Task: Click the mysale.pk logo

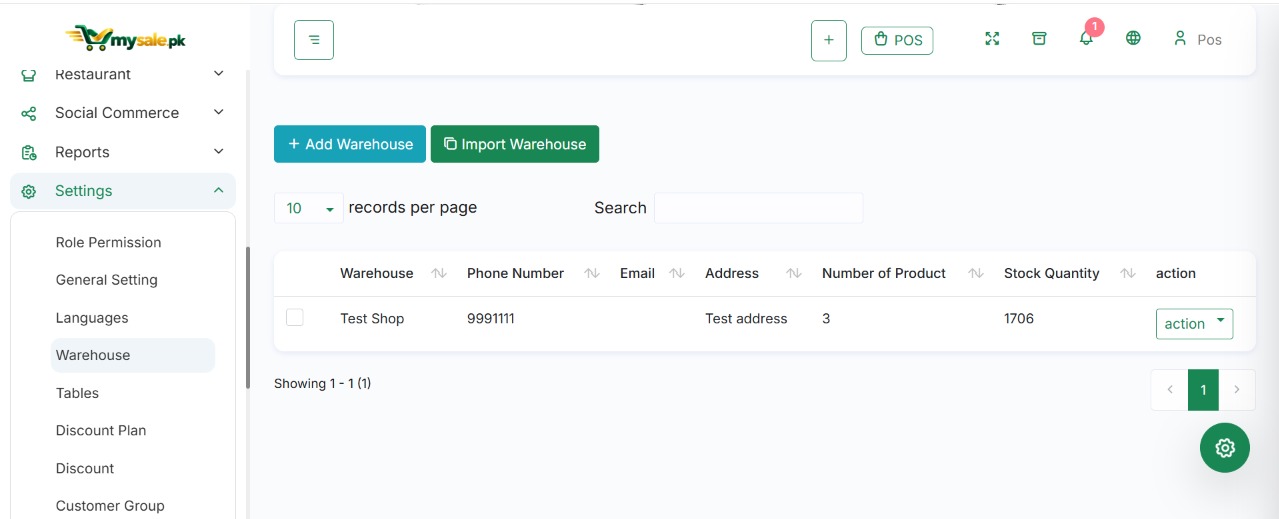Action: tap(125, 38)
